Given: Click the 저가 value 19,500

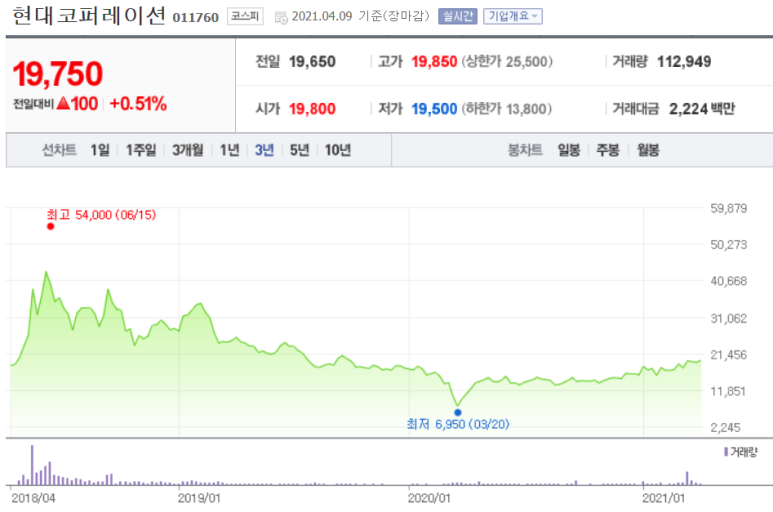Looking at the screenshot, I should (434, 109).
